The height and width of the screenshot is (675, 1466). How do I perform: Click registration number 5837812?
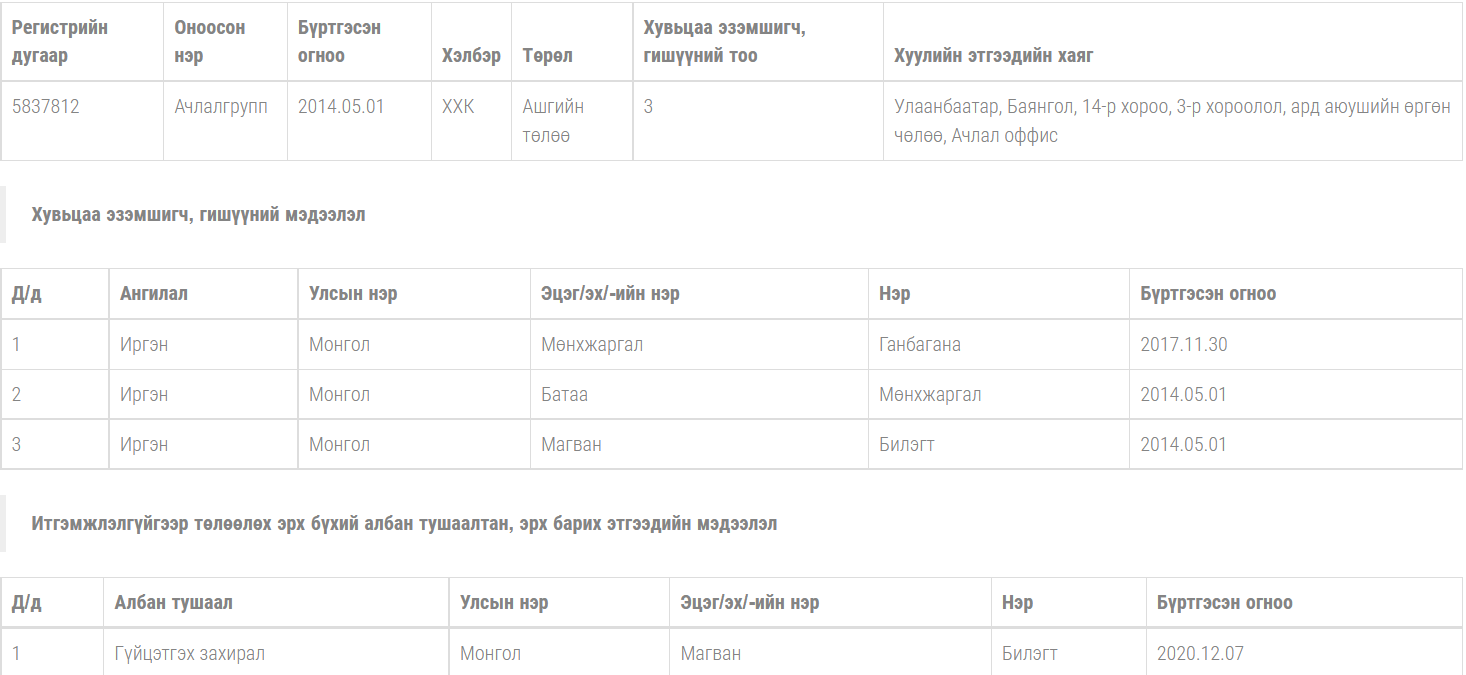coord(46,107)
